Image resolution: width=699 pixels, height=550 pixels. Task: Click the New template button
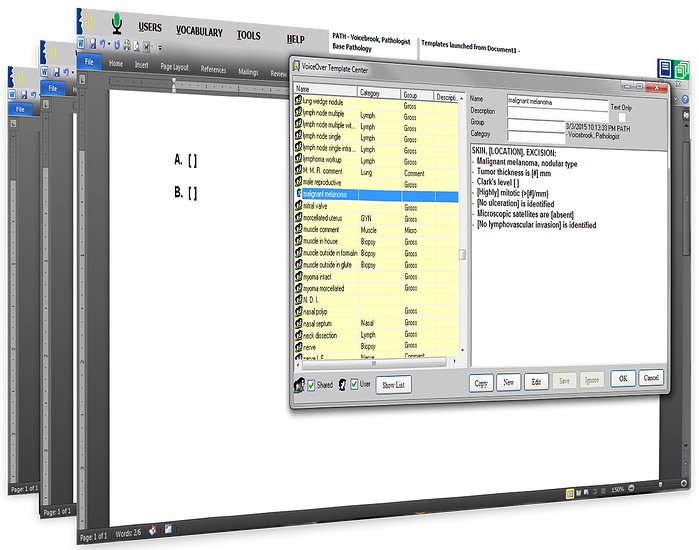[508, 382]
